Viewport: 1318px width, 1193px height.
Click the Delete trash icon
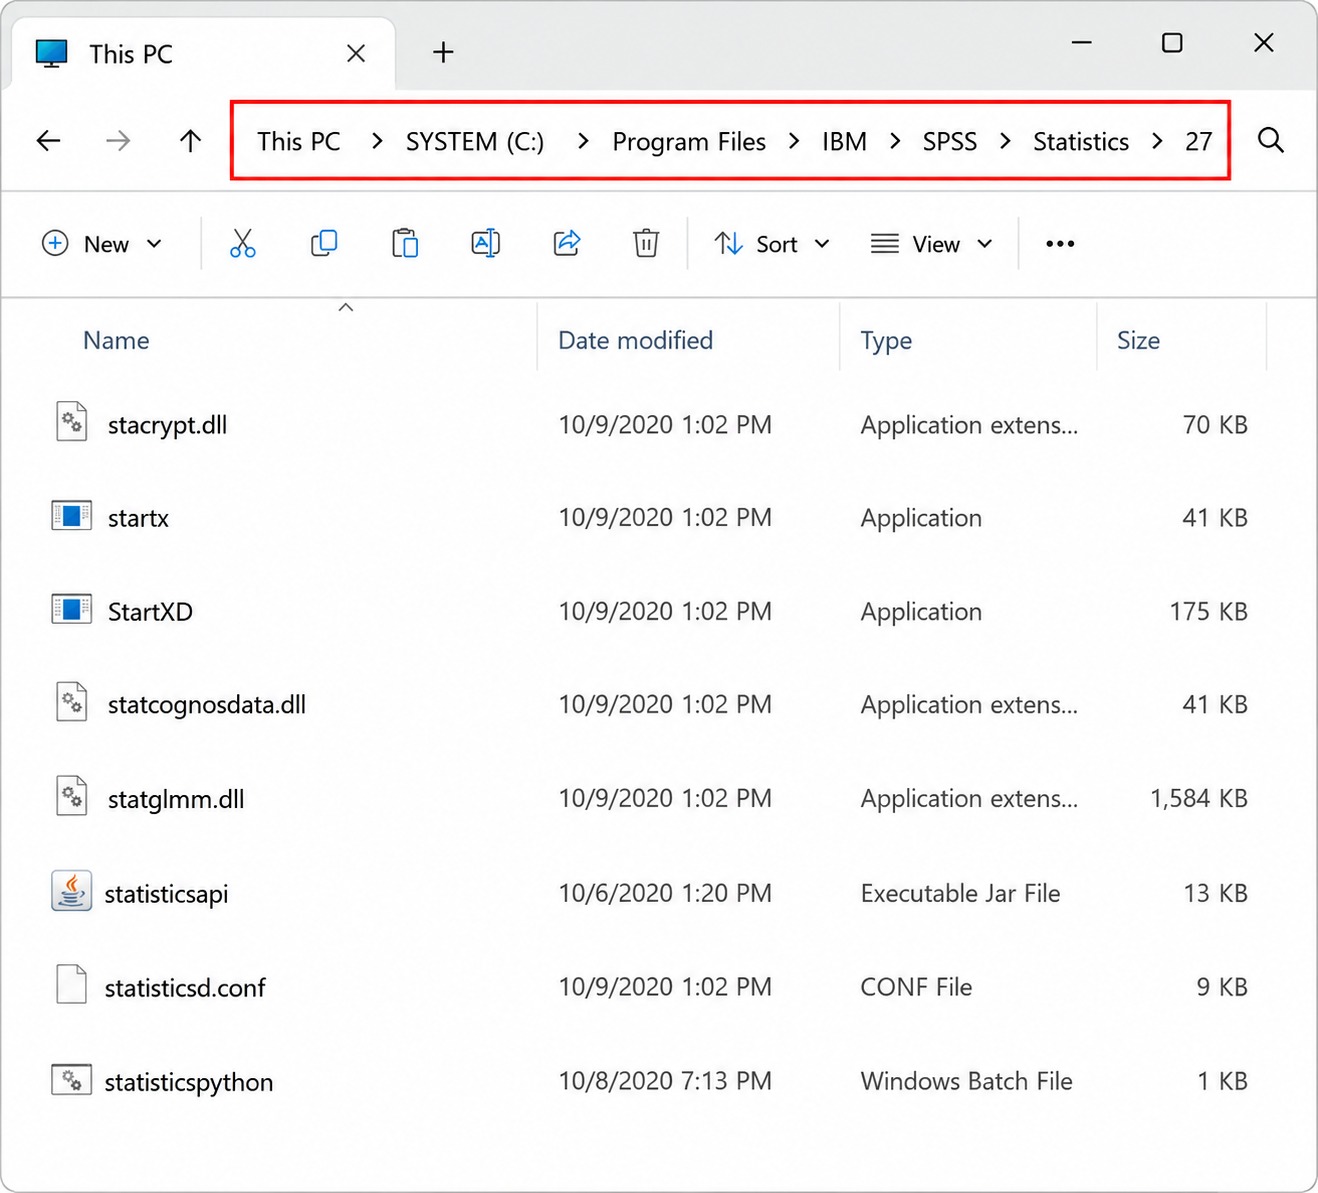[646, 243]
